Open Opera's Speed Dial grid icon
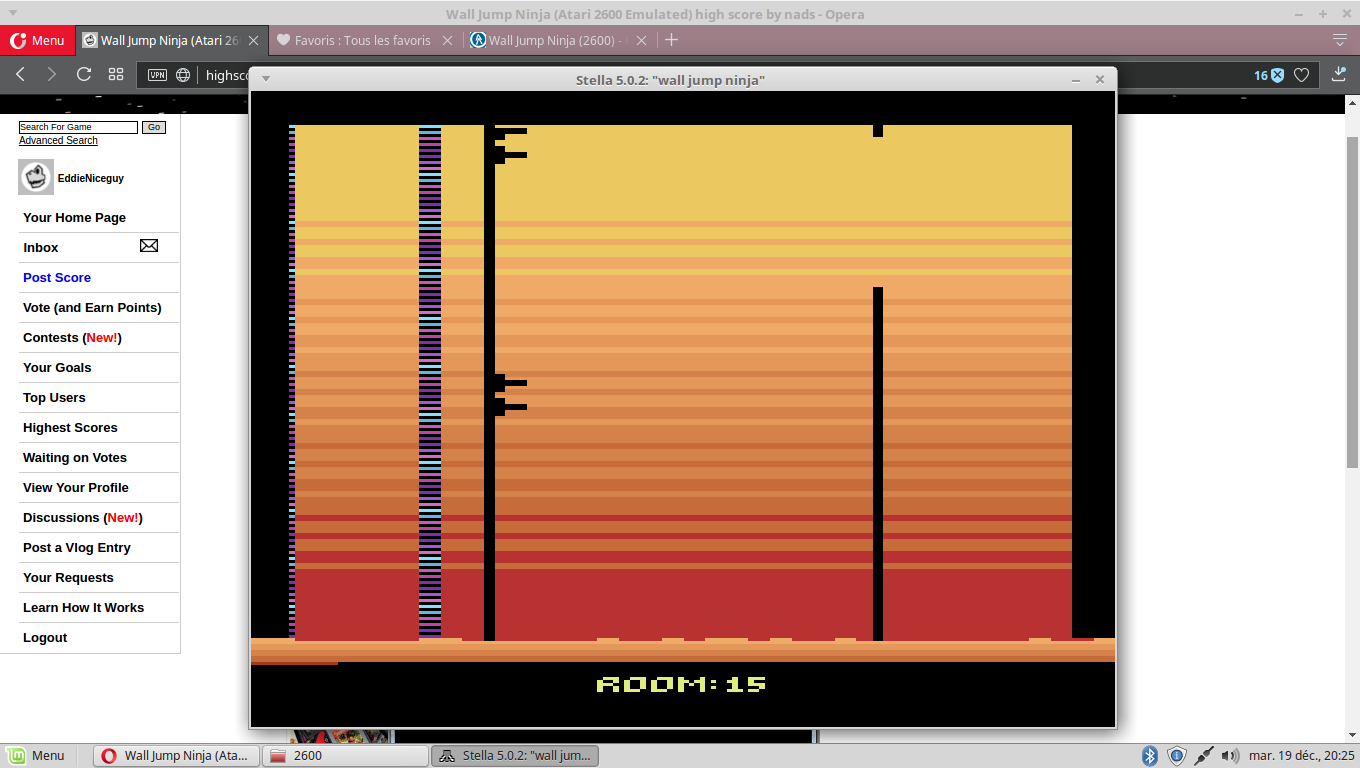 [x=116, y=74]
